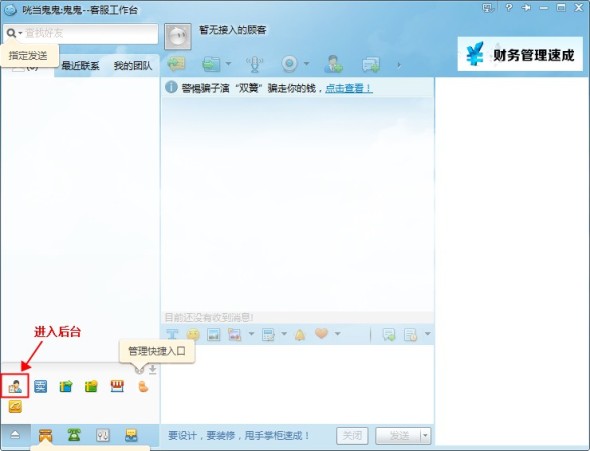
Task: Click the green telephone icon
Action: pyautogui.click(x=74, y=435)
